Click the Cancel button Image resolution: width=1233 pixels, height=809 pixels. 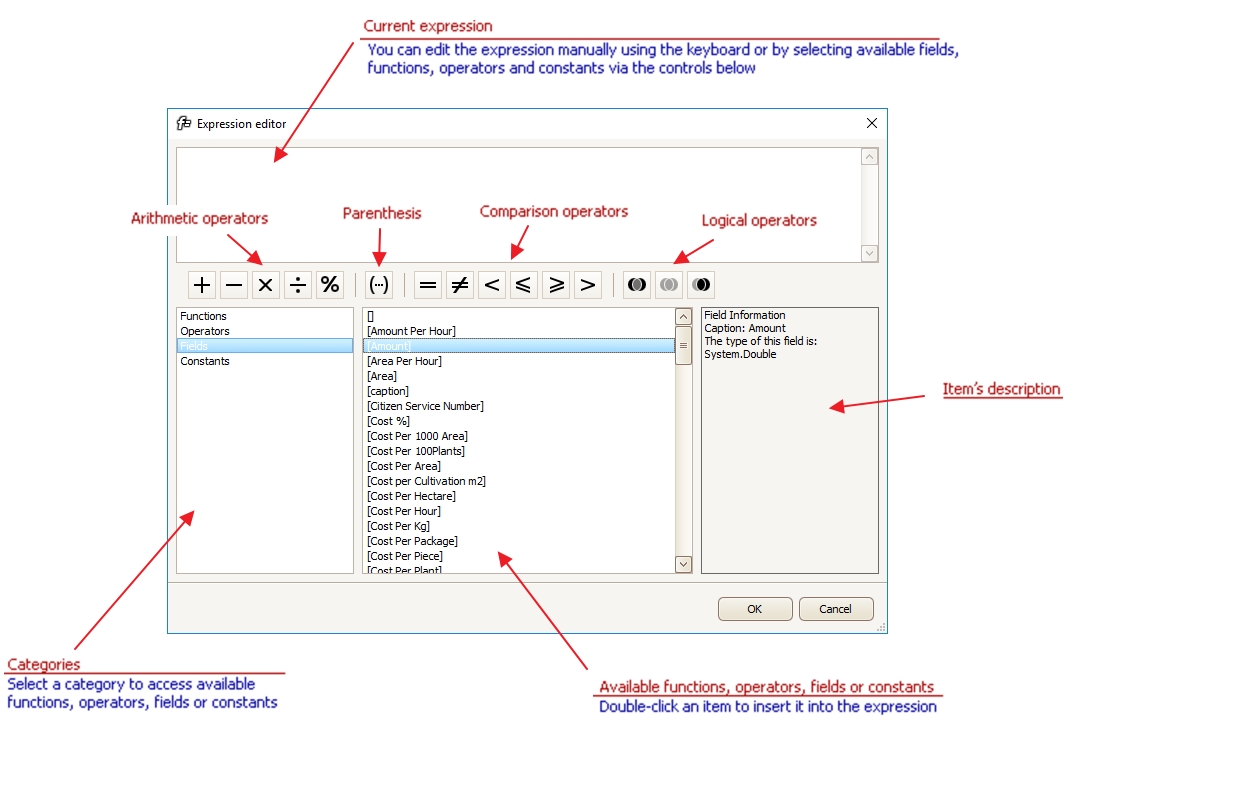836,609
